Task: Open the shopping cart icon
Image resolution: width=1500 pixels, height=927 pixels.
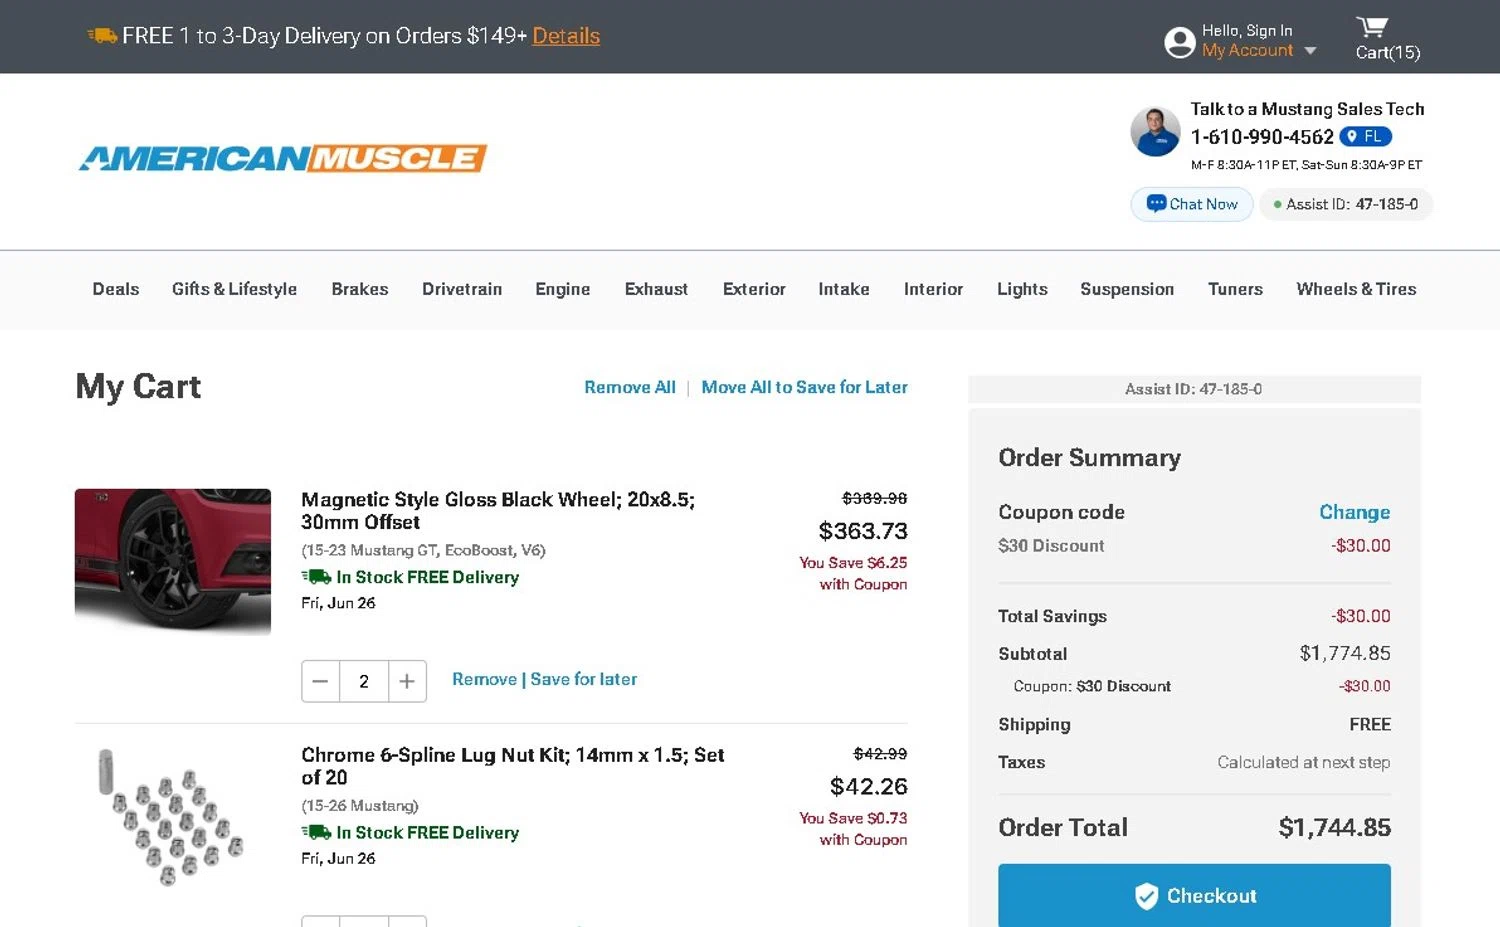Action: coord(1372,26)
